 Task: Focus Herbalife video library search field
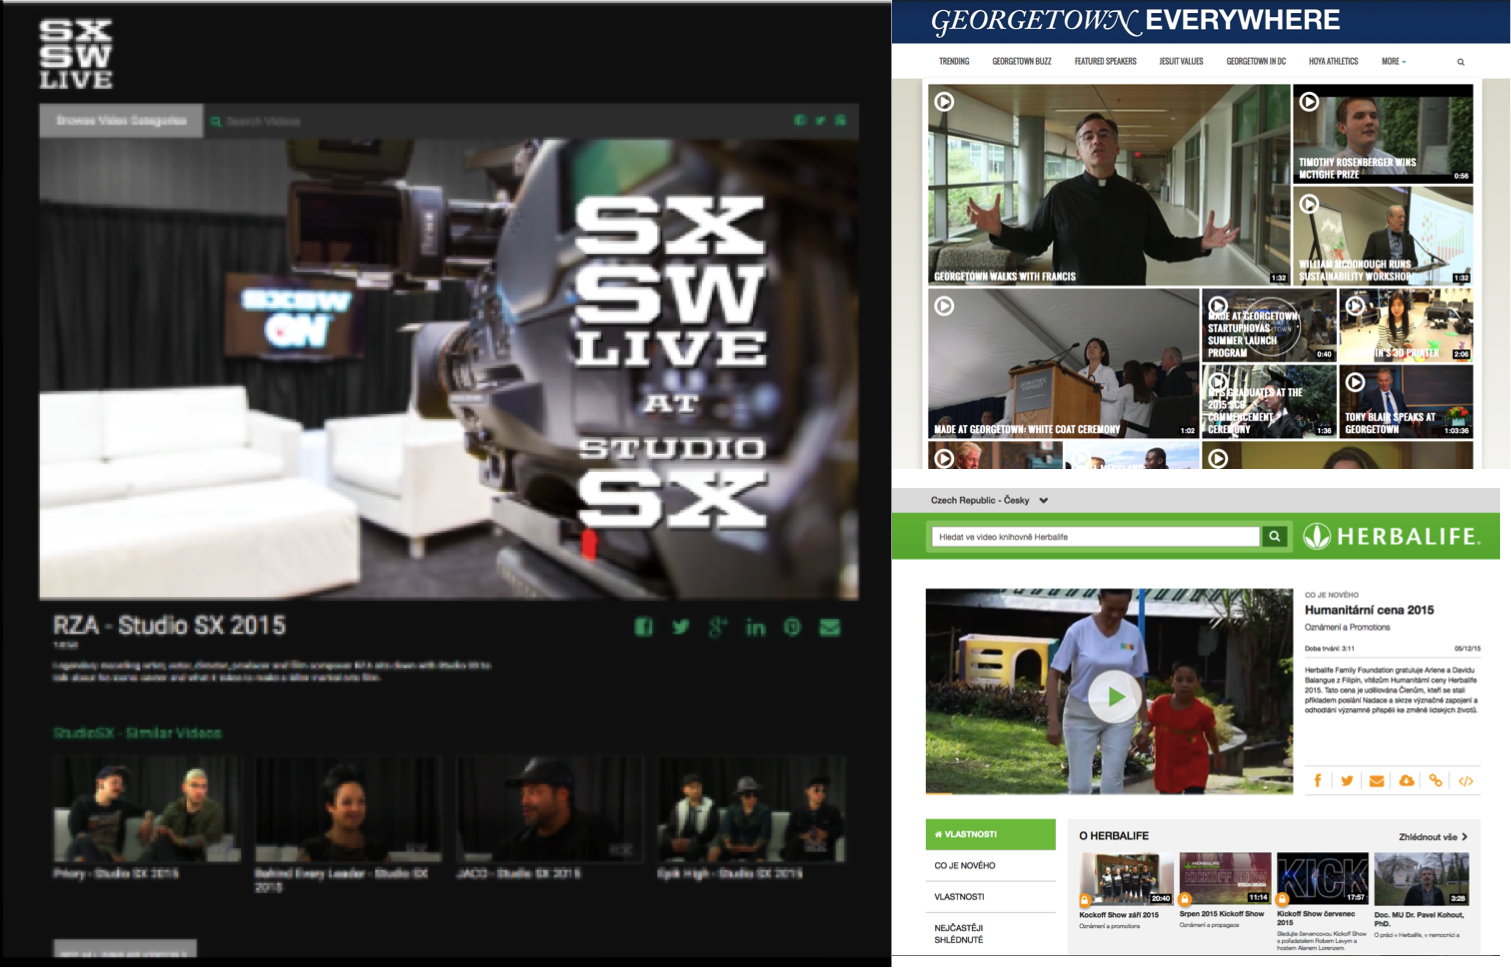tap(1096, 537)
